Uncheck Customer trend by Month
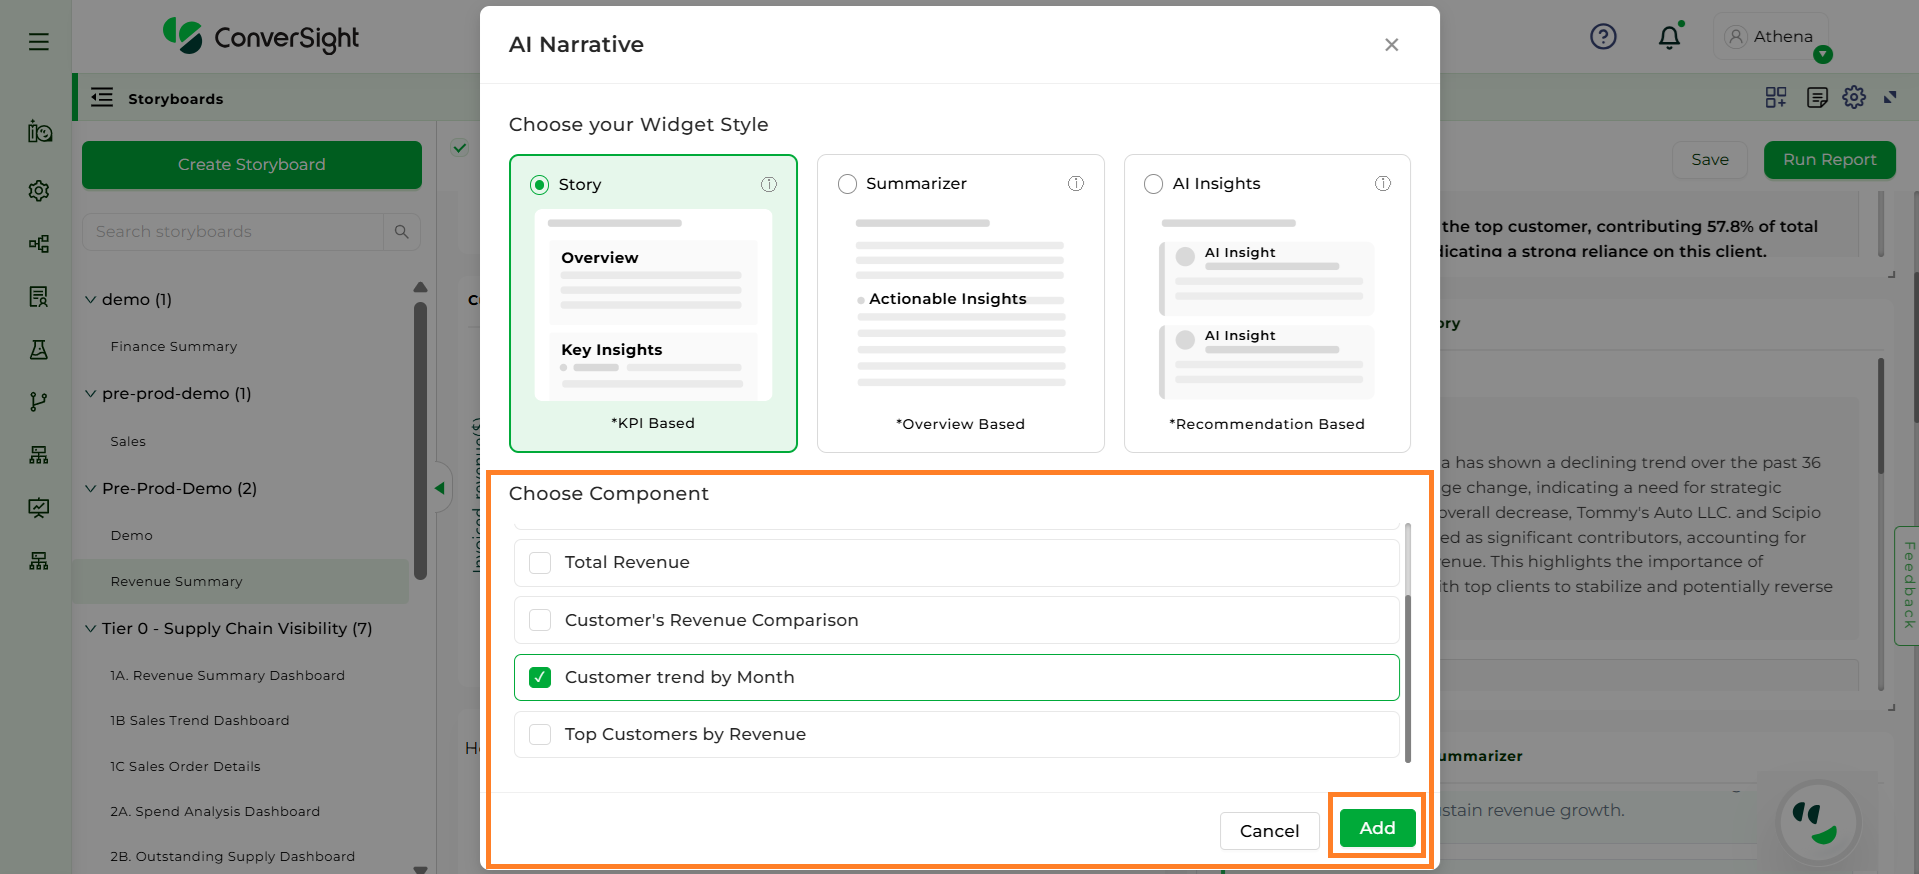 [x=540, y=678]
